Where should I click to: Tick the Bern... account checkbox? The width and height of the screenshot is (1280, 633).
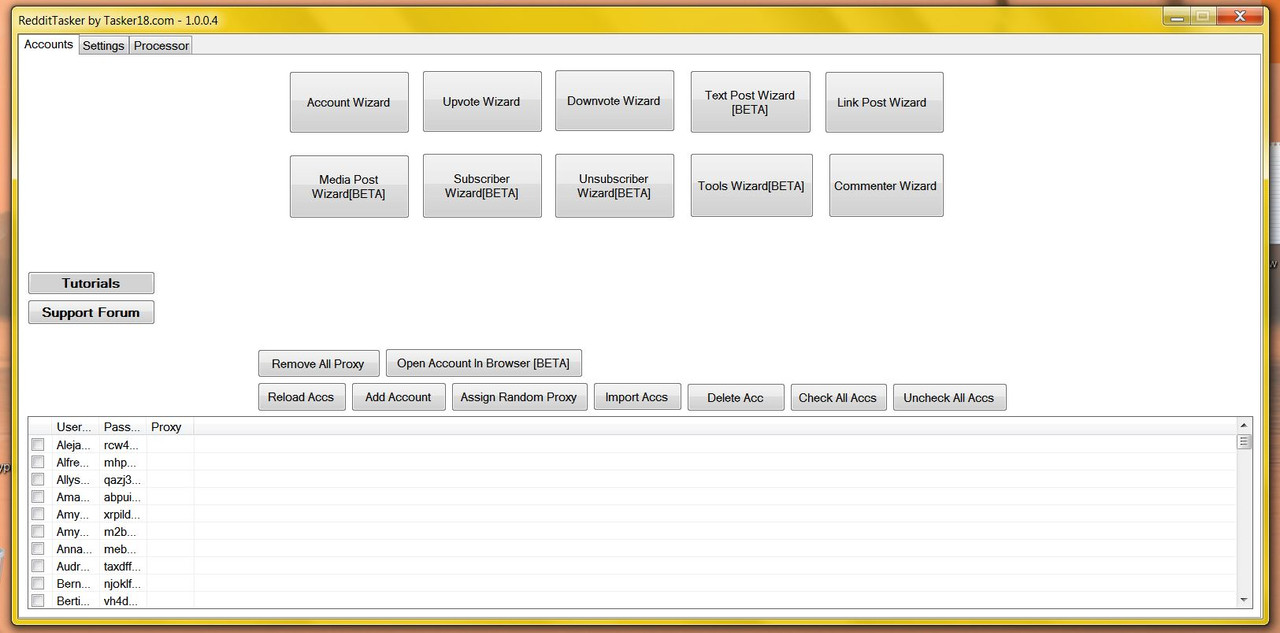pos(38,584)
